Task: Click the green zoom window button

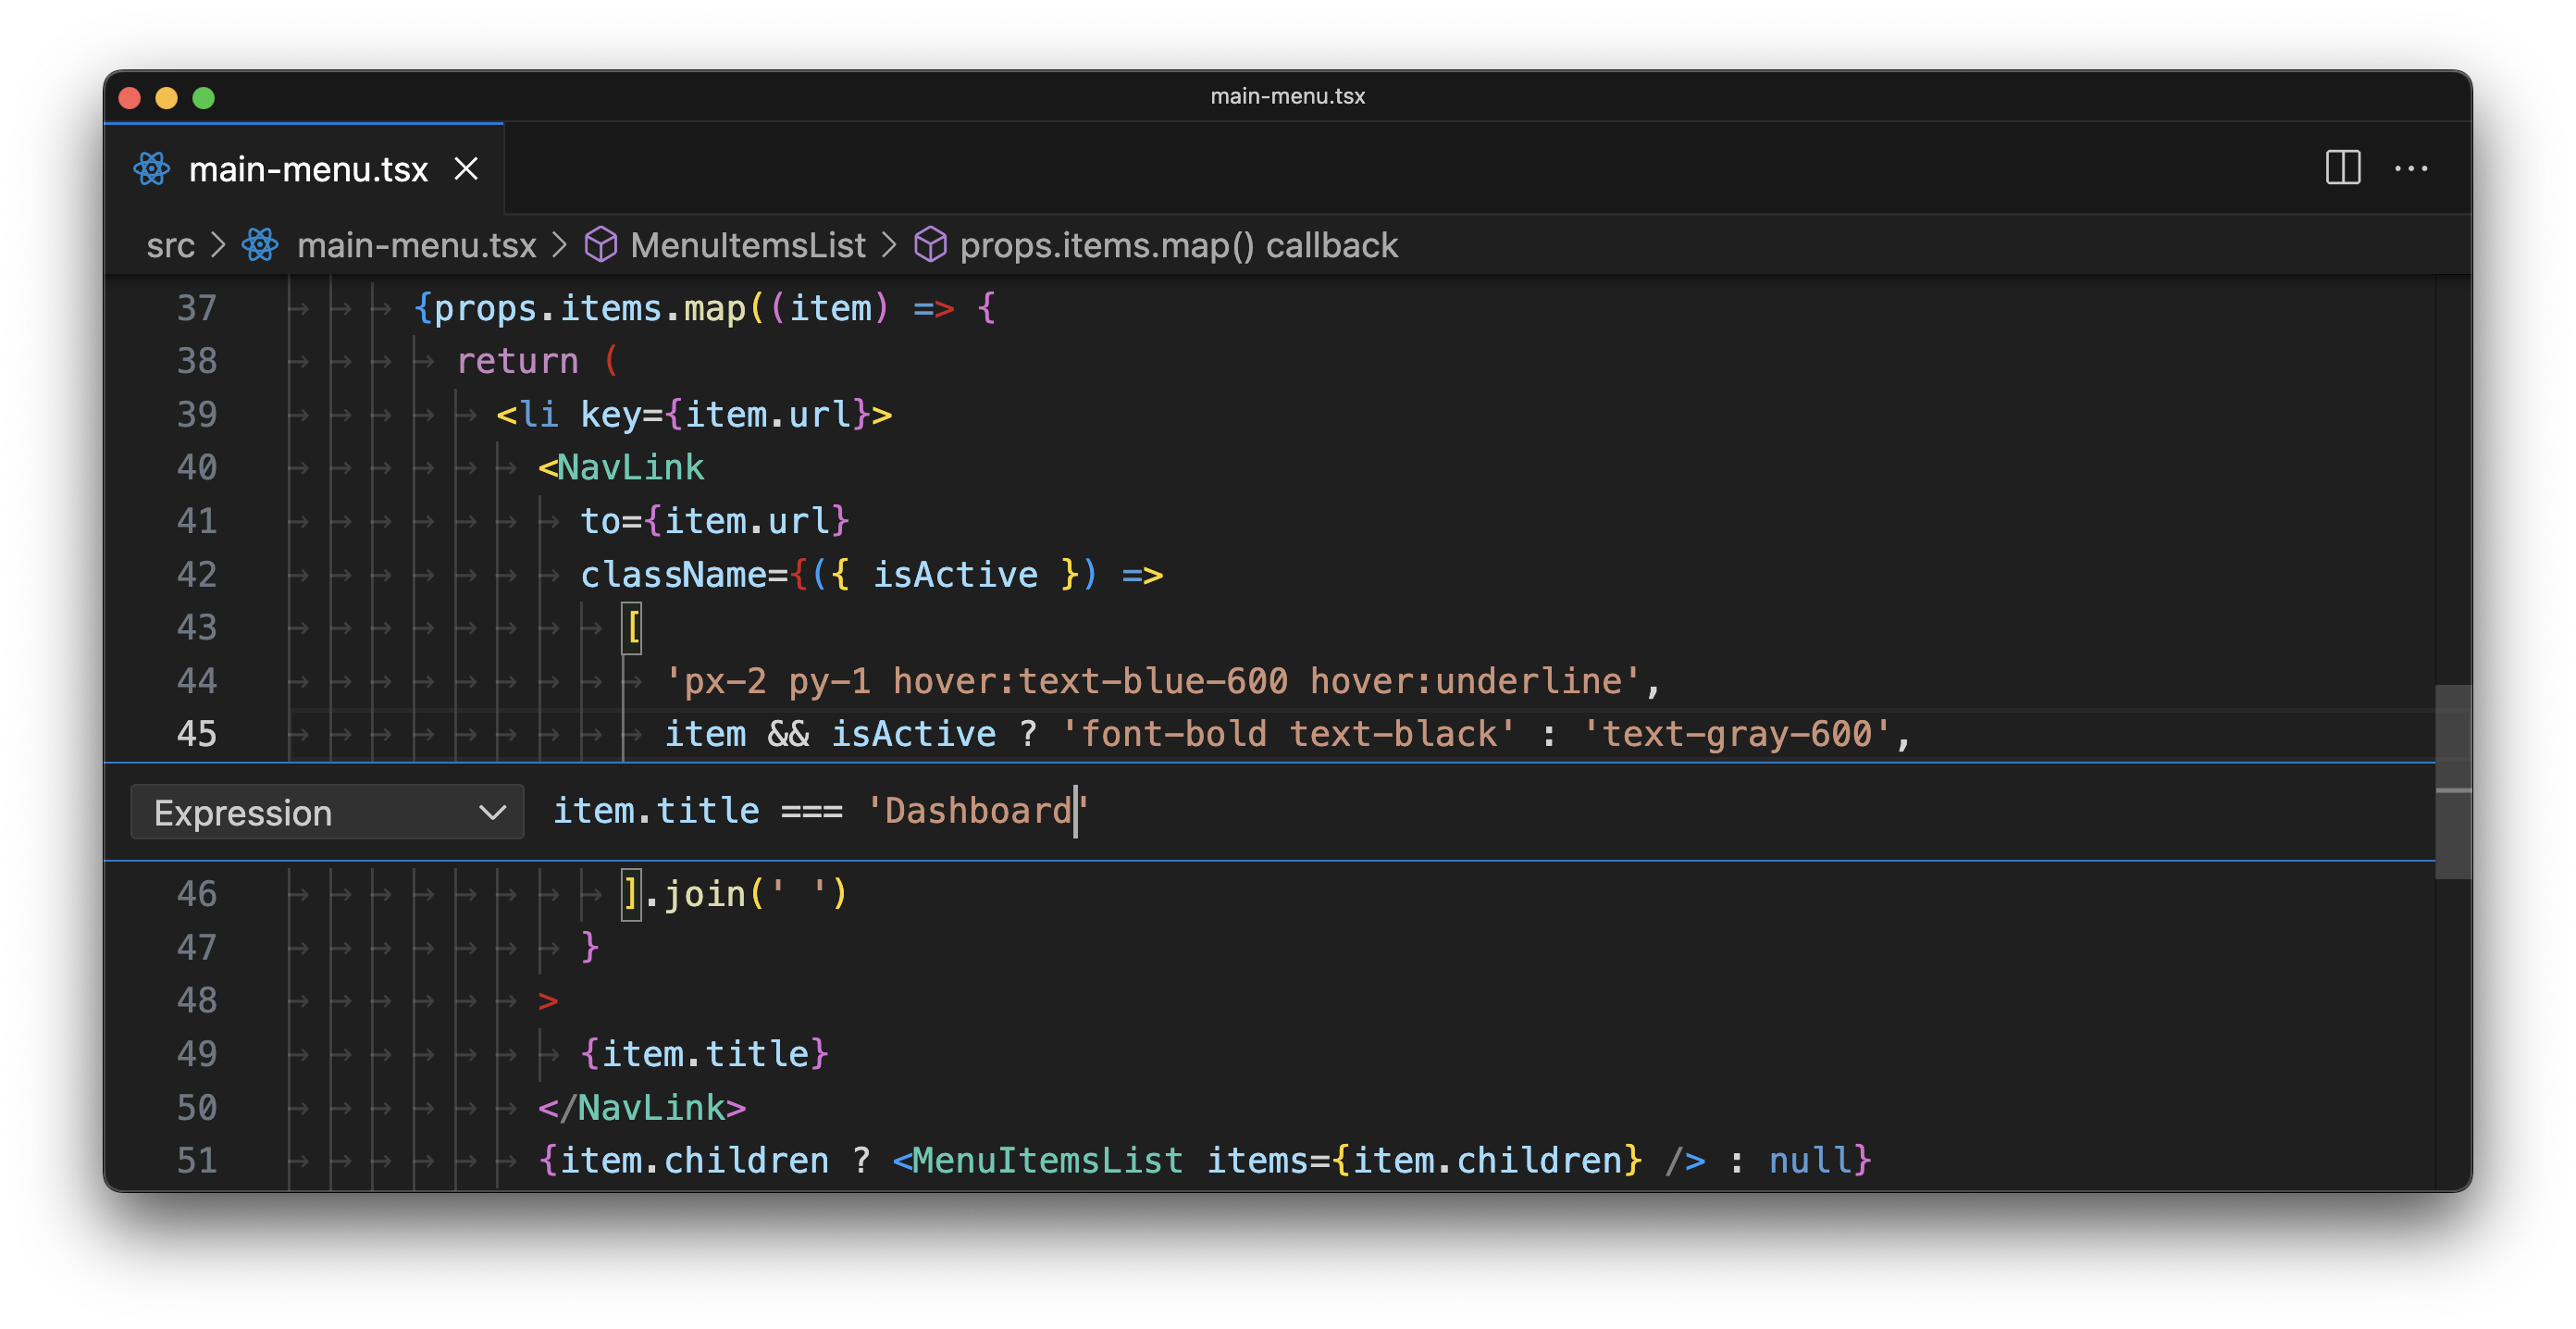Action: pos(204,98)
